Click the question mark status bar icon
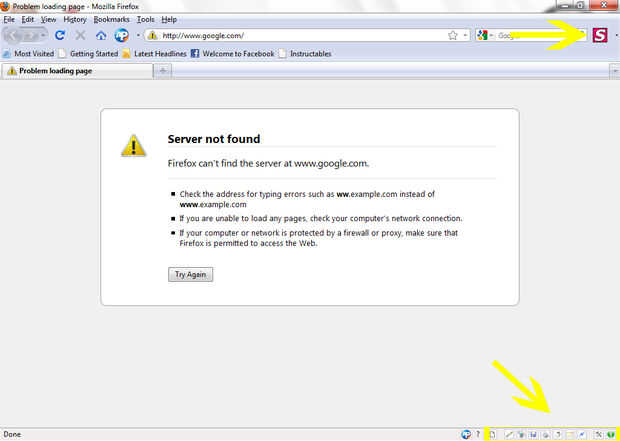The image size is (620, 441). (478, 434)
